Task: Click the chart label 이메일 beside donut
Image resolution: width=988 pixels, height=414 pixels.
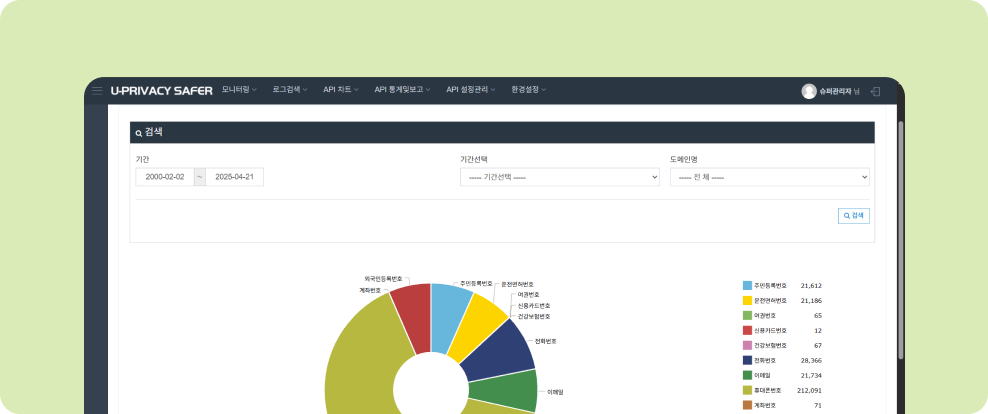Action: click(555, 391)
